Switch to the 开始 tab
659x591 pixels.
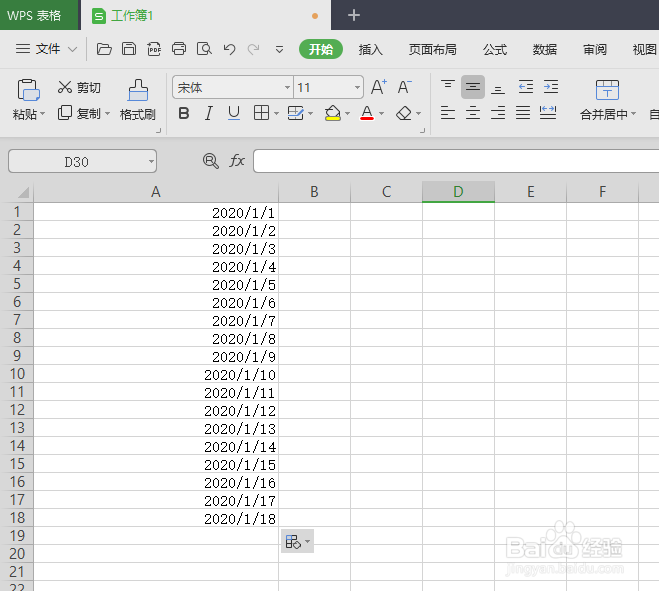point(321,49)
